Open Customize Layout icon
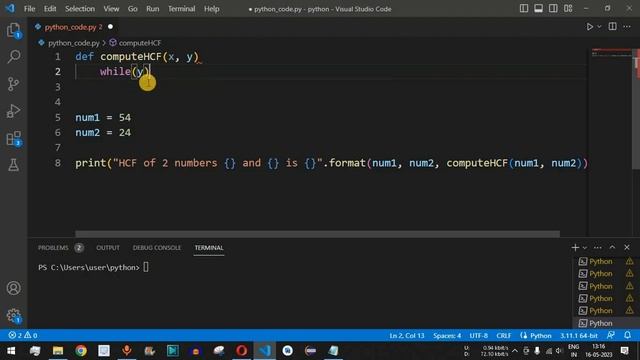 (x=568, y=9)
